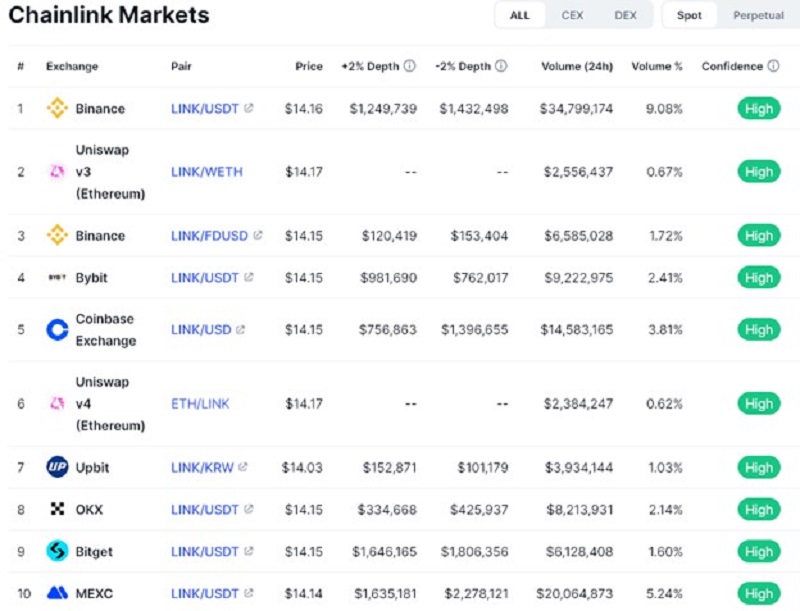Click the MEXC logo icon

[57, 592]
